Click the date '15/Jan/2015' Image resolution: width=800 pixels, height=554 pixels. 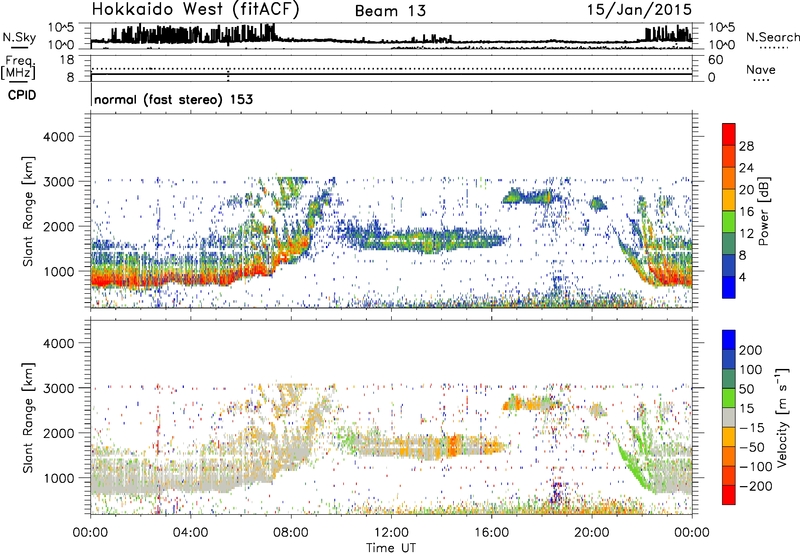pos(639,9)
